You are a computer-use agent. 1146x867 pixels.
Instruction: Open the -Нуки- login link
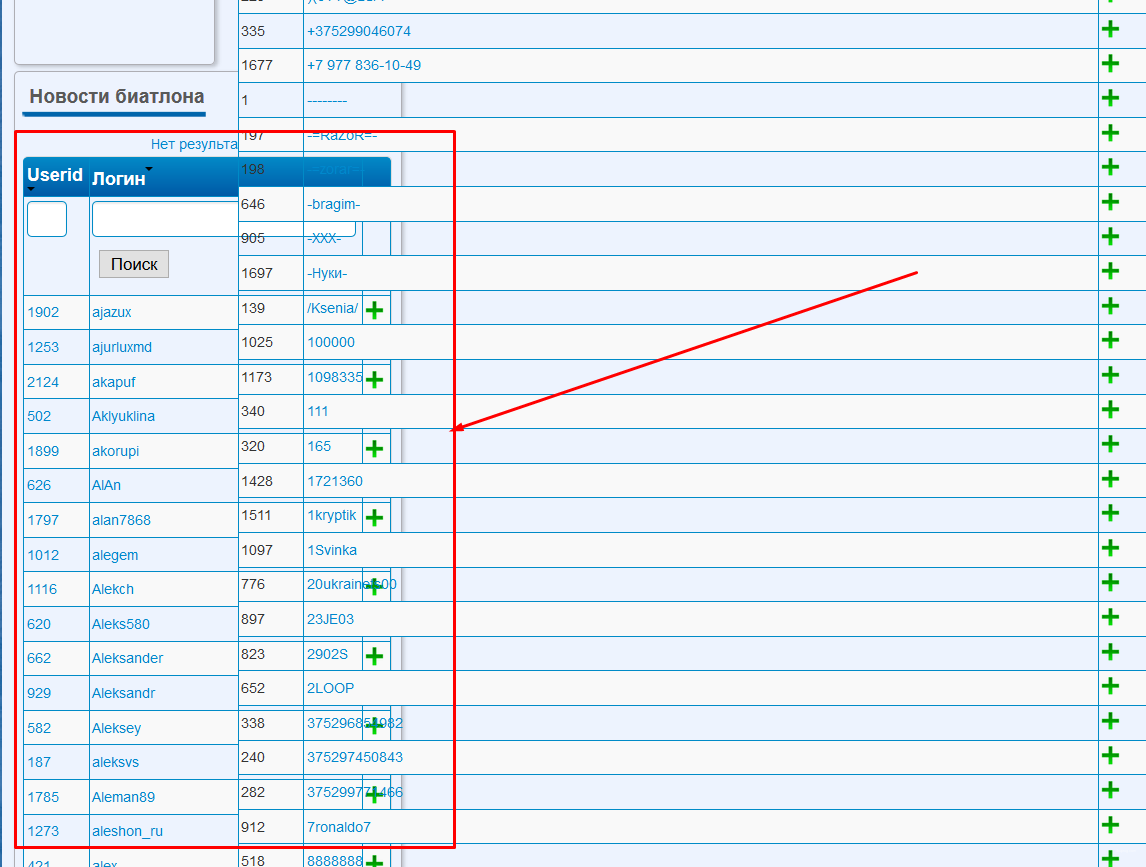pos(327,273)
